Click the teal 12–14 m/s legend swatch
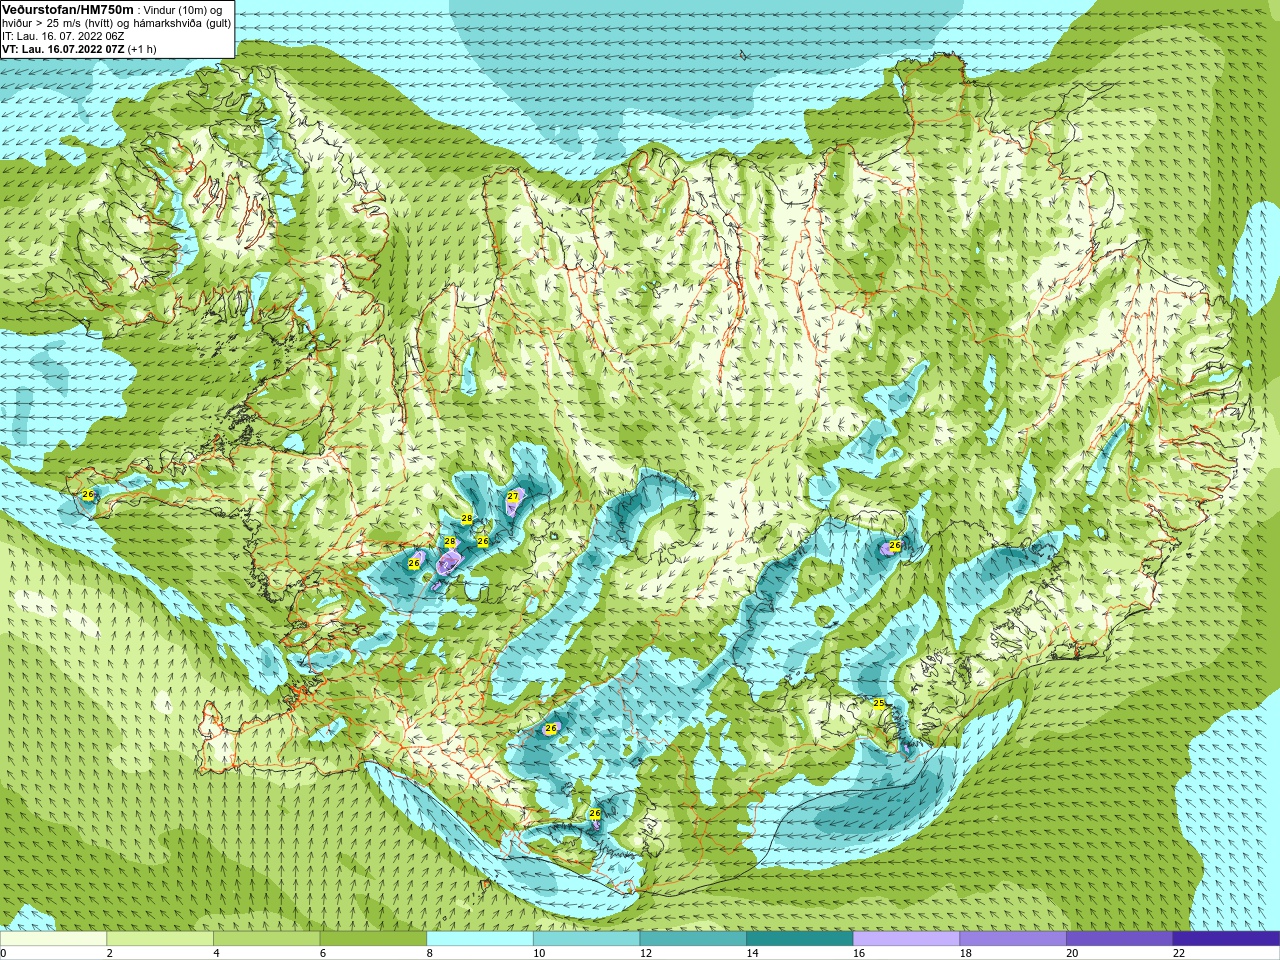Image resolution: width=1280 pixels, height=960 pixels. pos(693,939)
